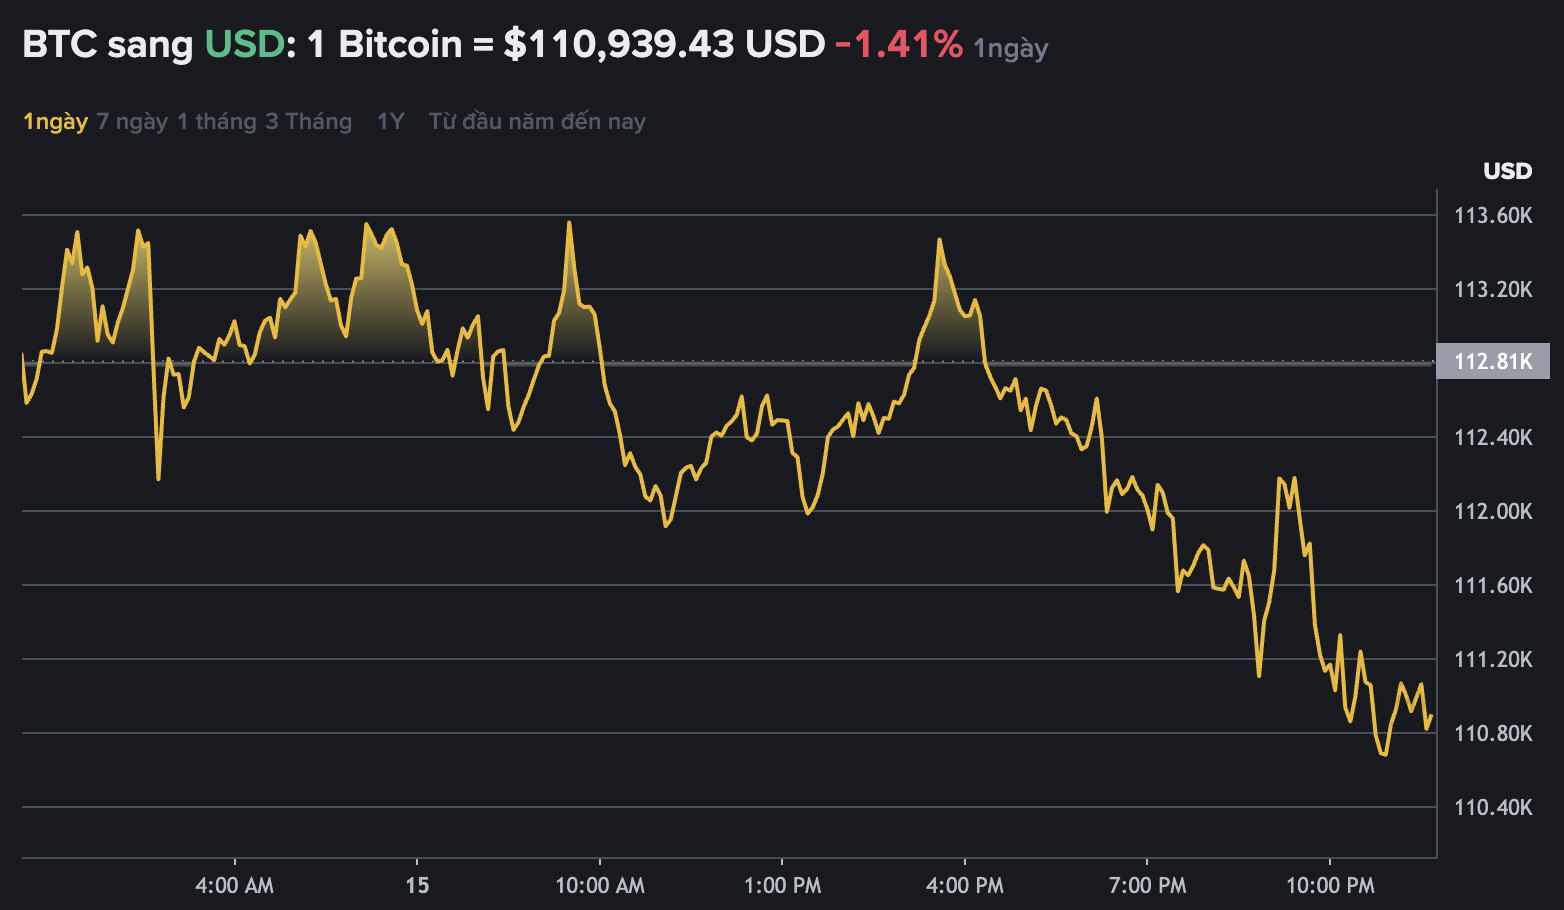The height and width of the screenshot is (910, 1564).
Task: Click the $110,939.43 price in heading
Action: pos(619,44)
